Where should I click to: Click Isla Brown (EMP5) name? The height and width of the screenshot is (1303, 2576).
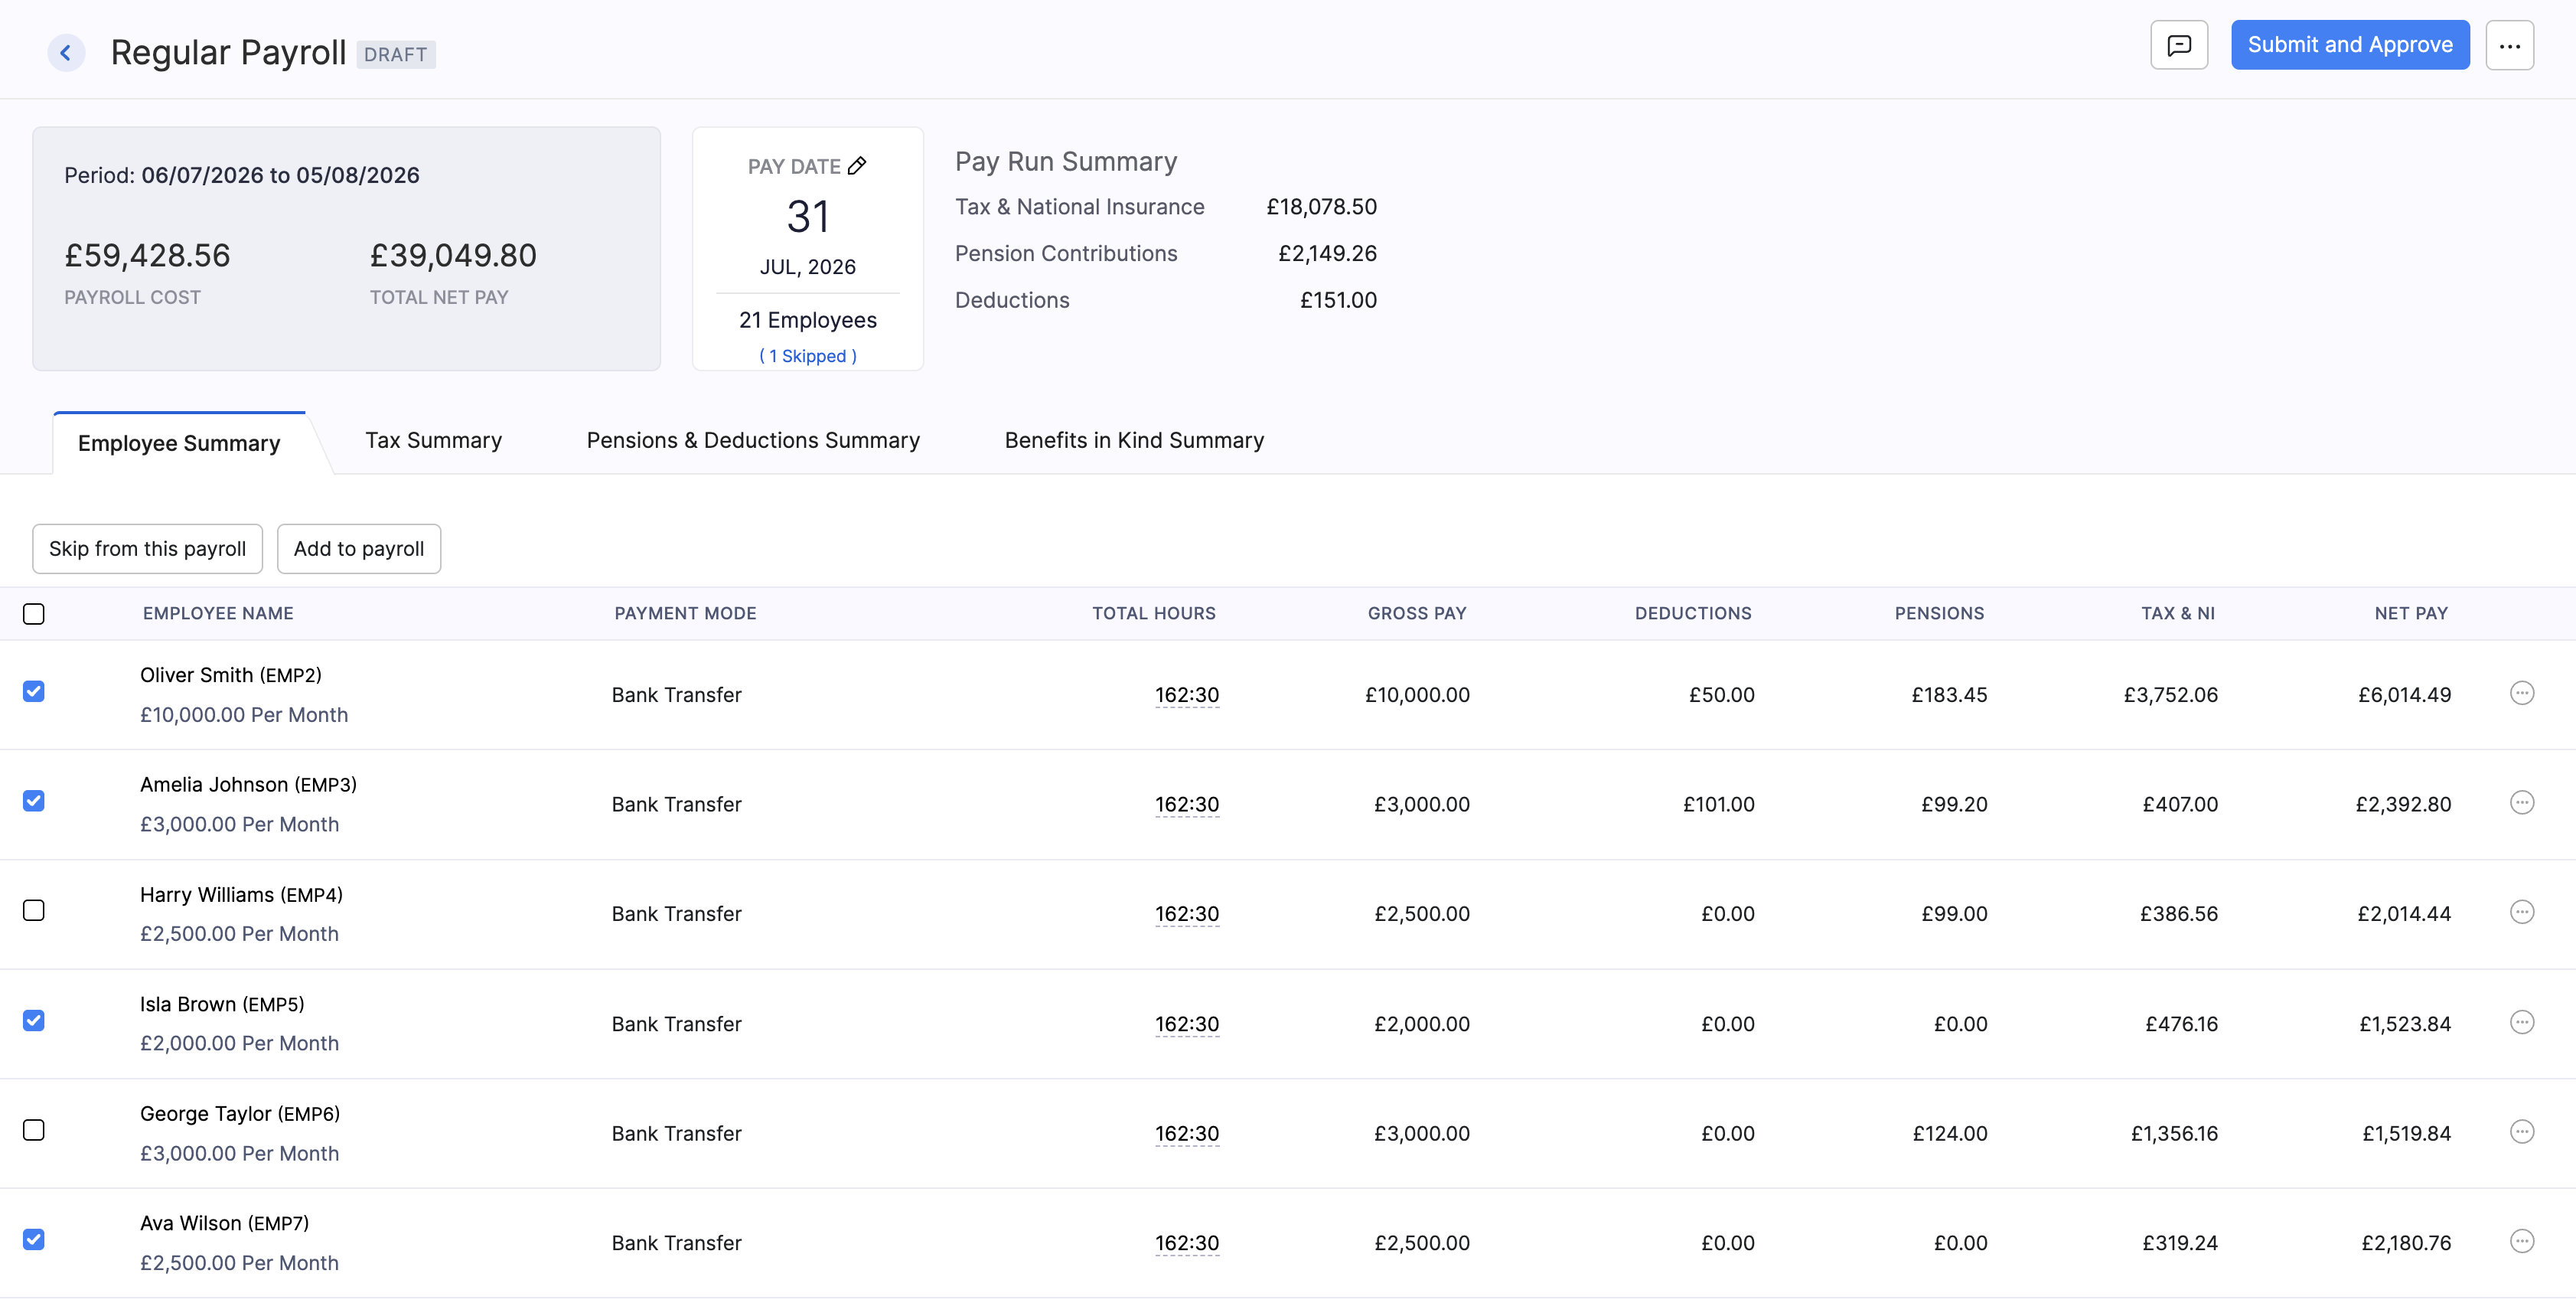tap(222, 1004)
